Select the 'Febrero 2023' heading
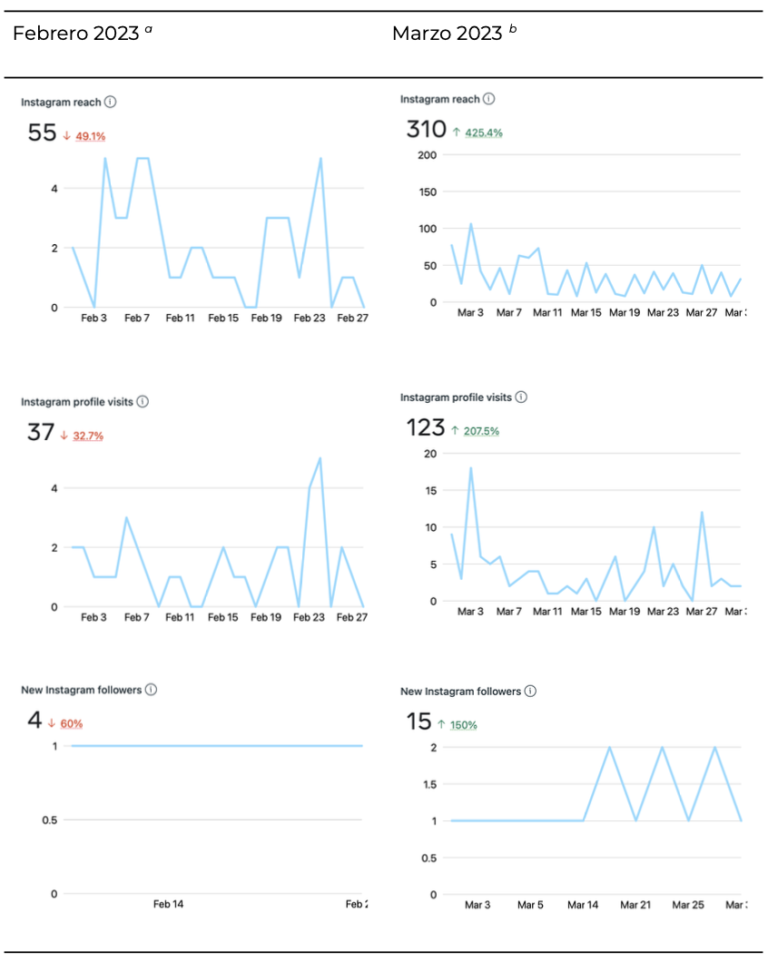 76,33
